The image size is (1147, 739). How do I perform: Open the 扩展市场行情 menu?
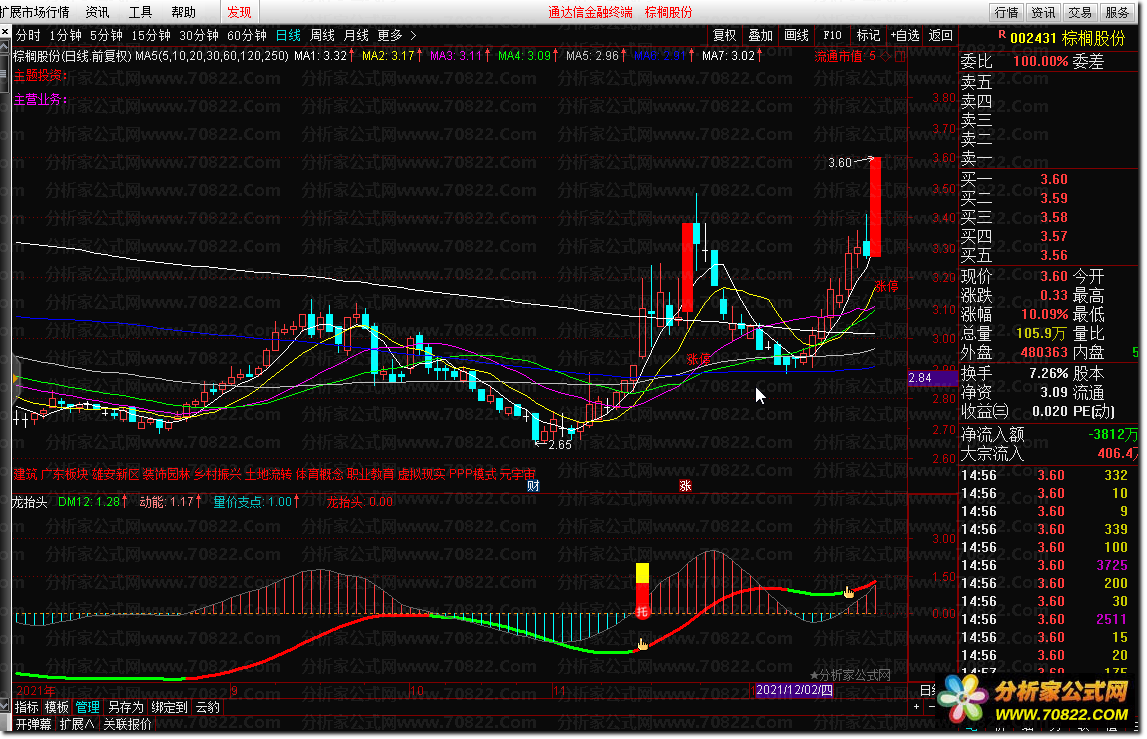[34, 12]
